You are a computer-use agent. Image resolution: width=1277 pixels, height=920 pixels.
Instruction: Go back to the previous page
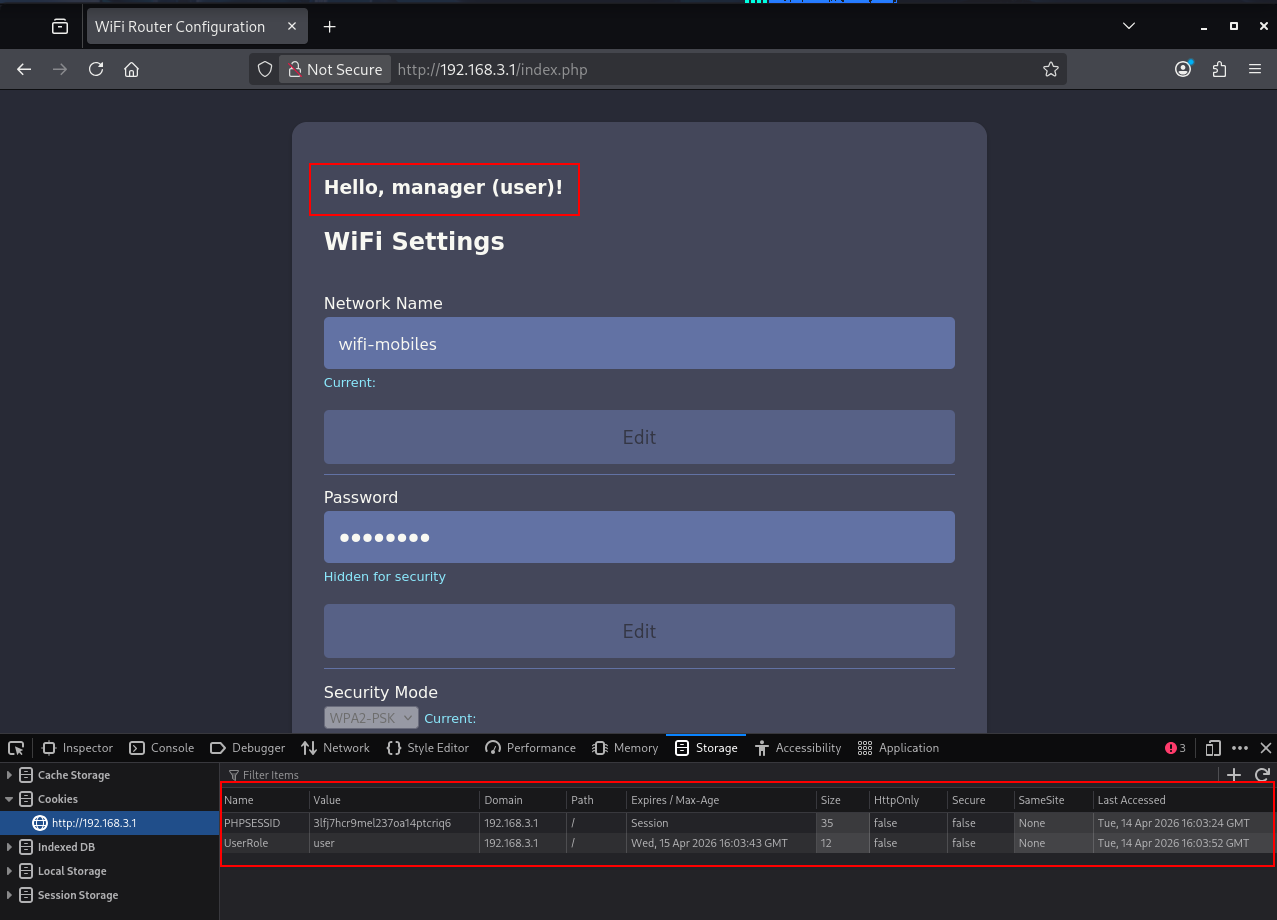click(24, 69)
